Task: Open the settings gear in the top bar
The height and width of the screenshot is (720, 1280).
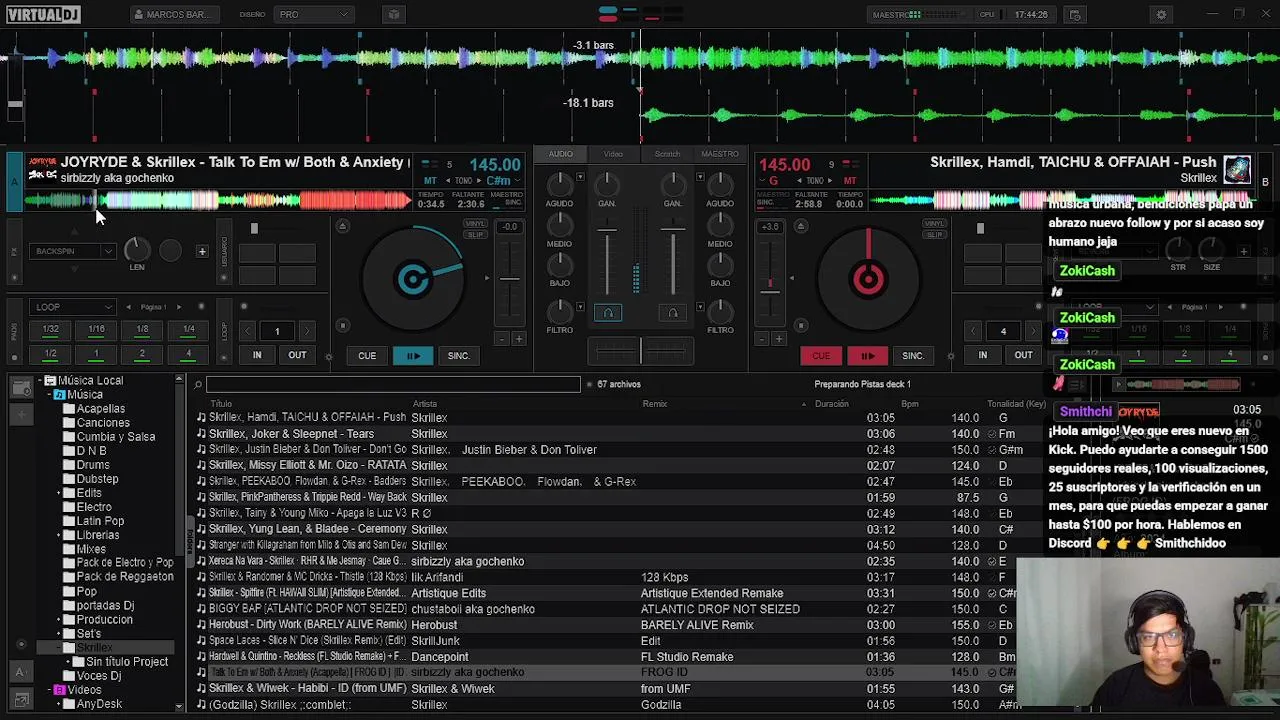Action: tap(1161, 15)
